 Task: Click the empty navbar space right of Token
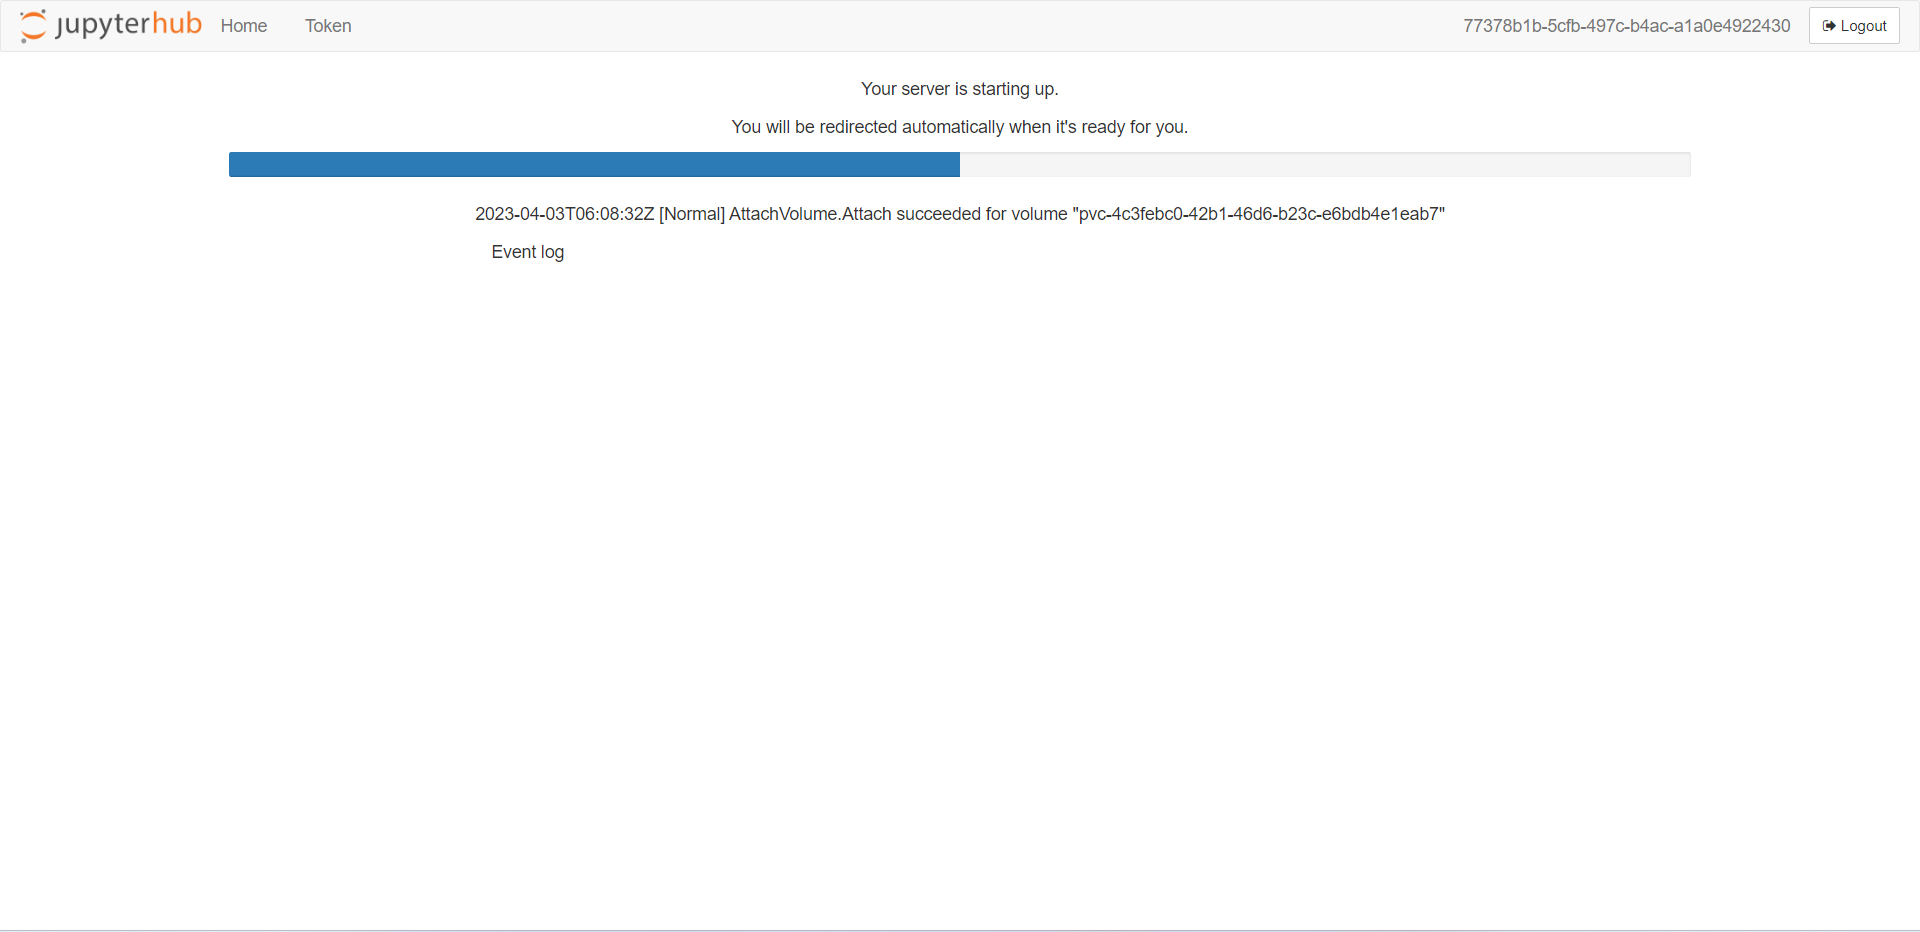[900, 26]
